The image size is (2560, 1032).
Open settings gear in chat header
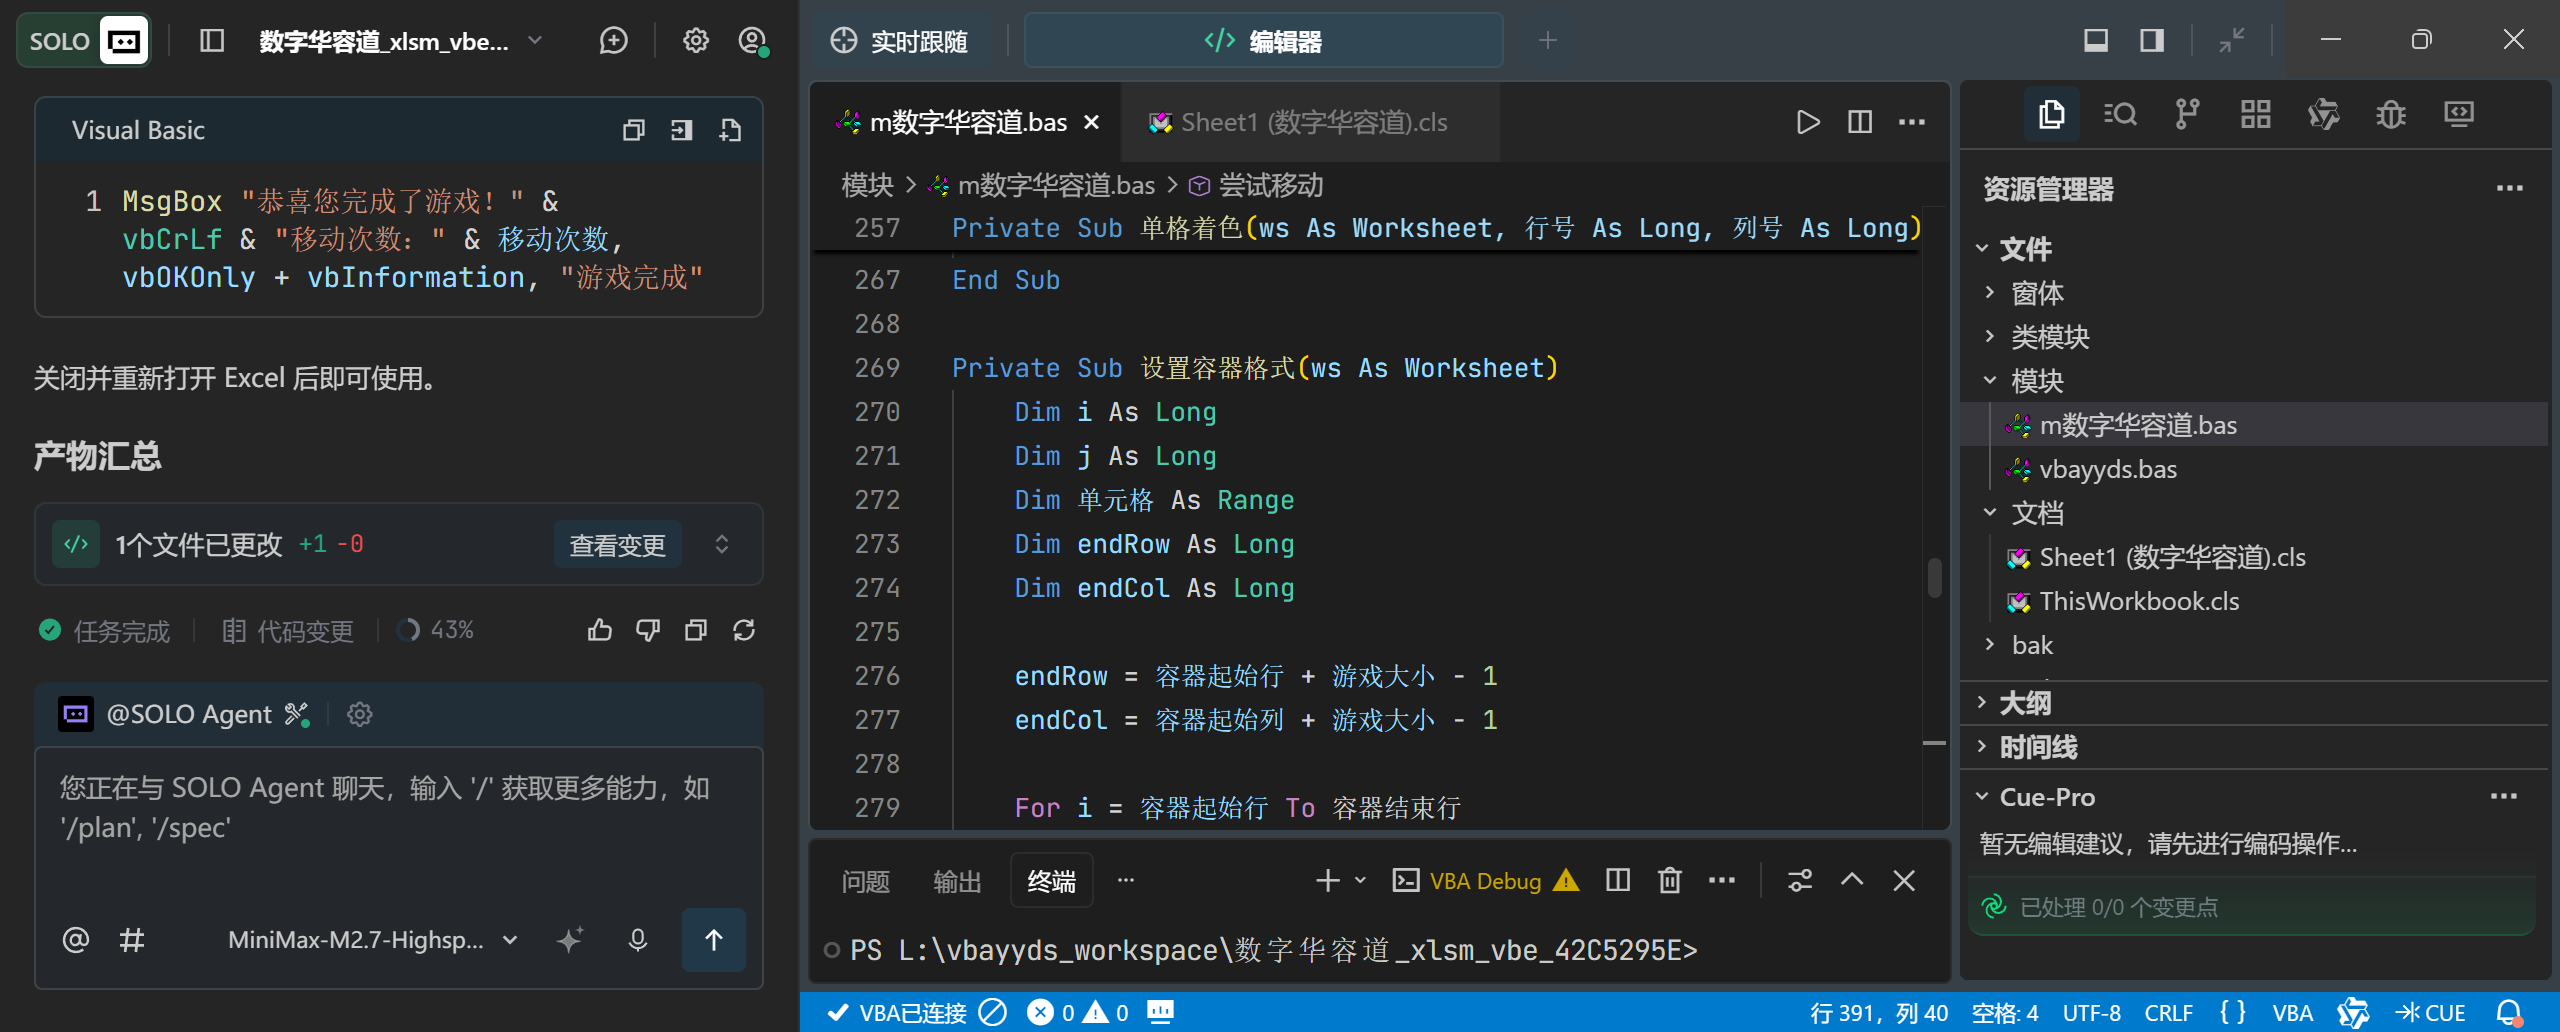coord(695,41)
